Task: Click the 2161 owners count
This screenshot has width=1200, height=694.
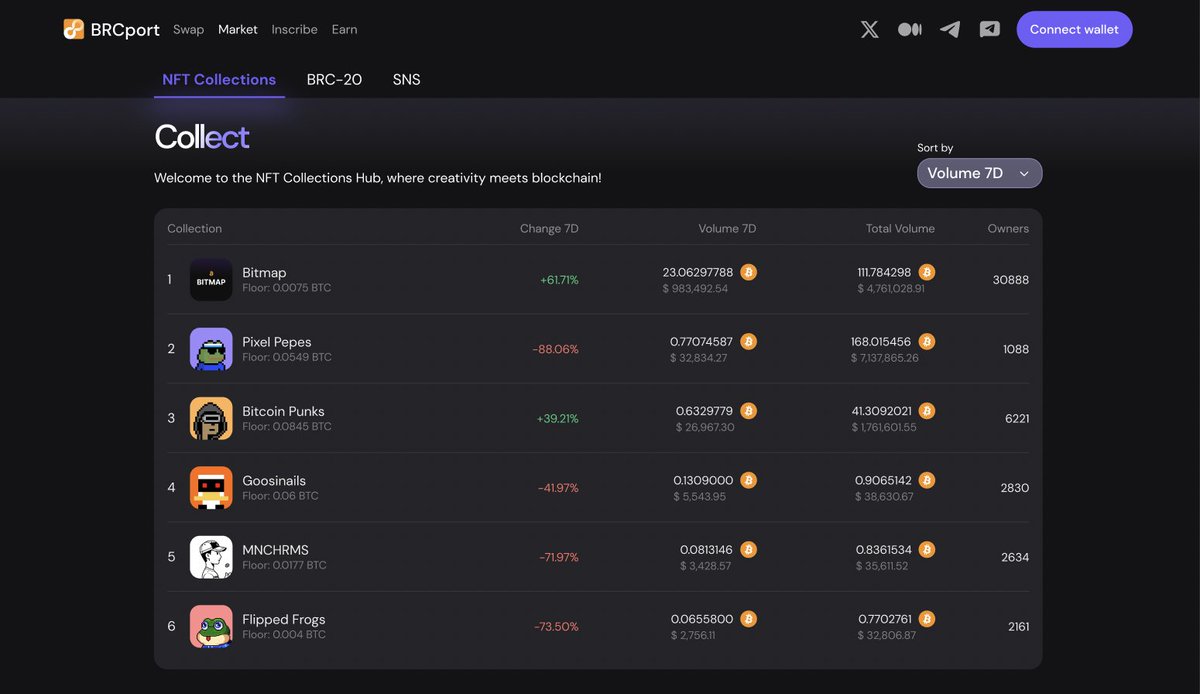Action: click(1018, 626)
